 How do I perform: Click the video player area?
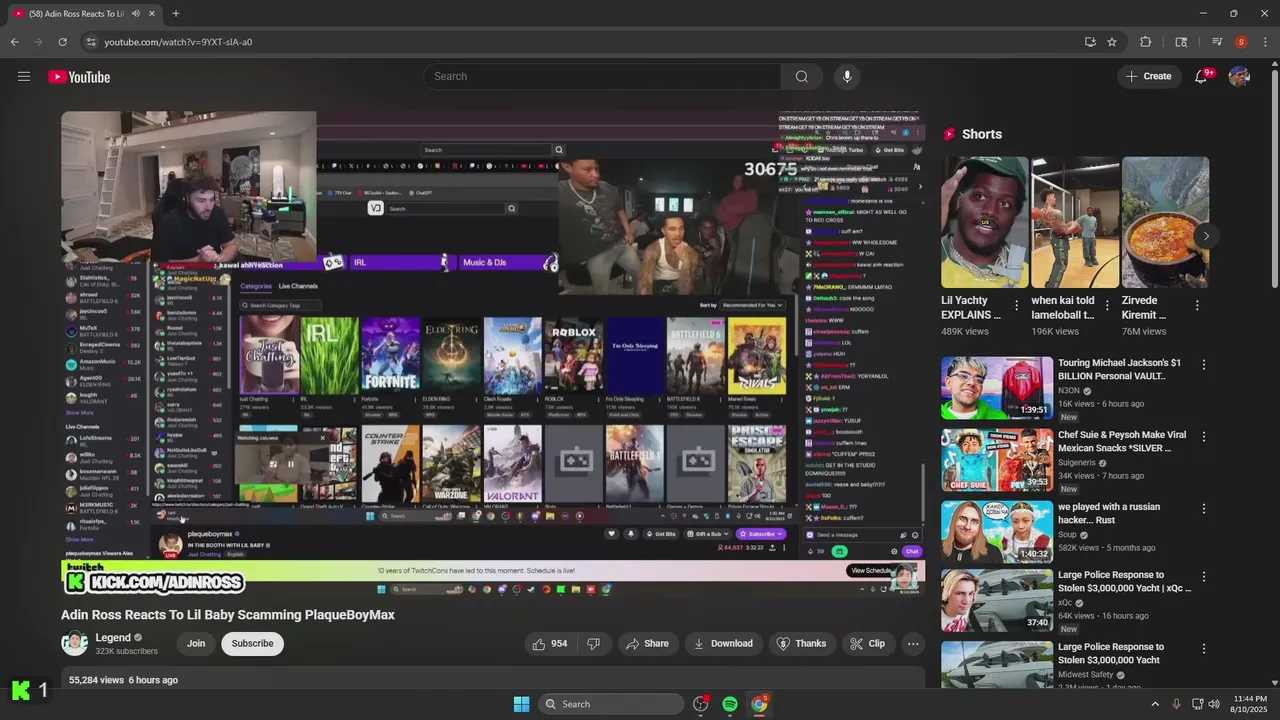tap(493, 354)
